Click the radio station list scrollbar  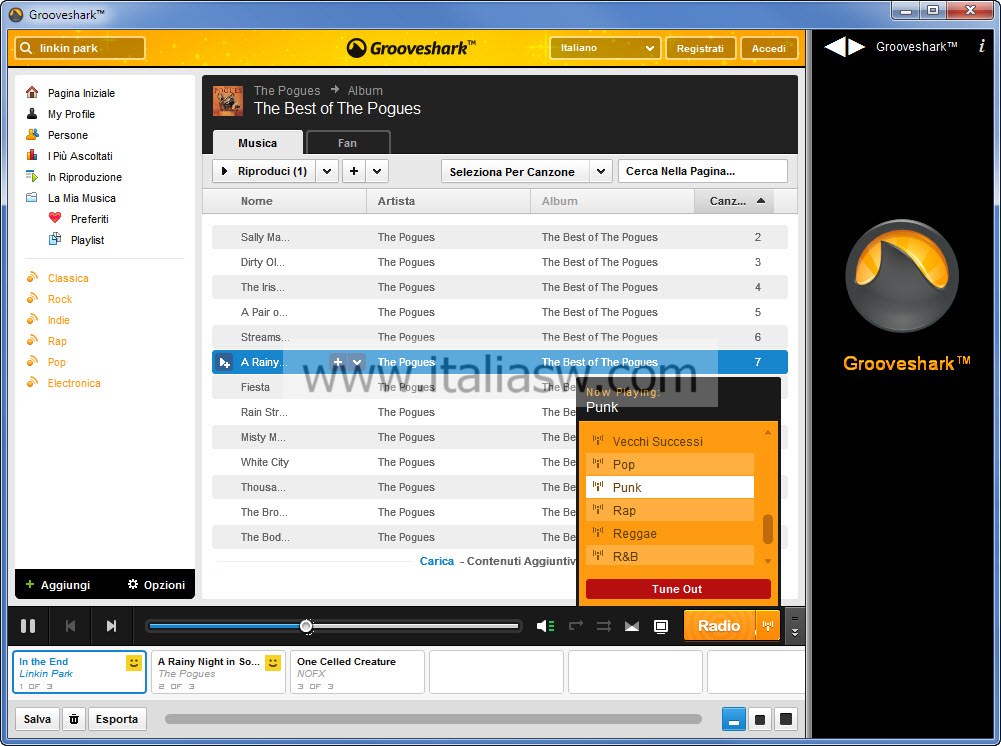pyautogui.click(x=768, y=529)
